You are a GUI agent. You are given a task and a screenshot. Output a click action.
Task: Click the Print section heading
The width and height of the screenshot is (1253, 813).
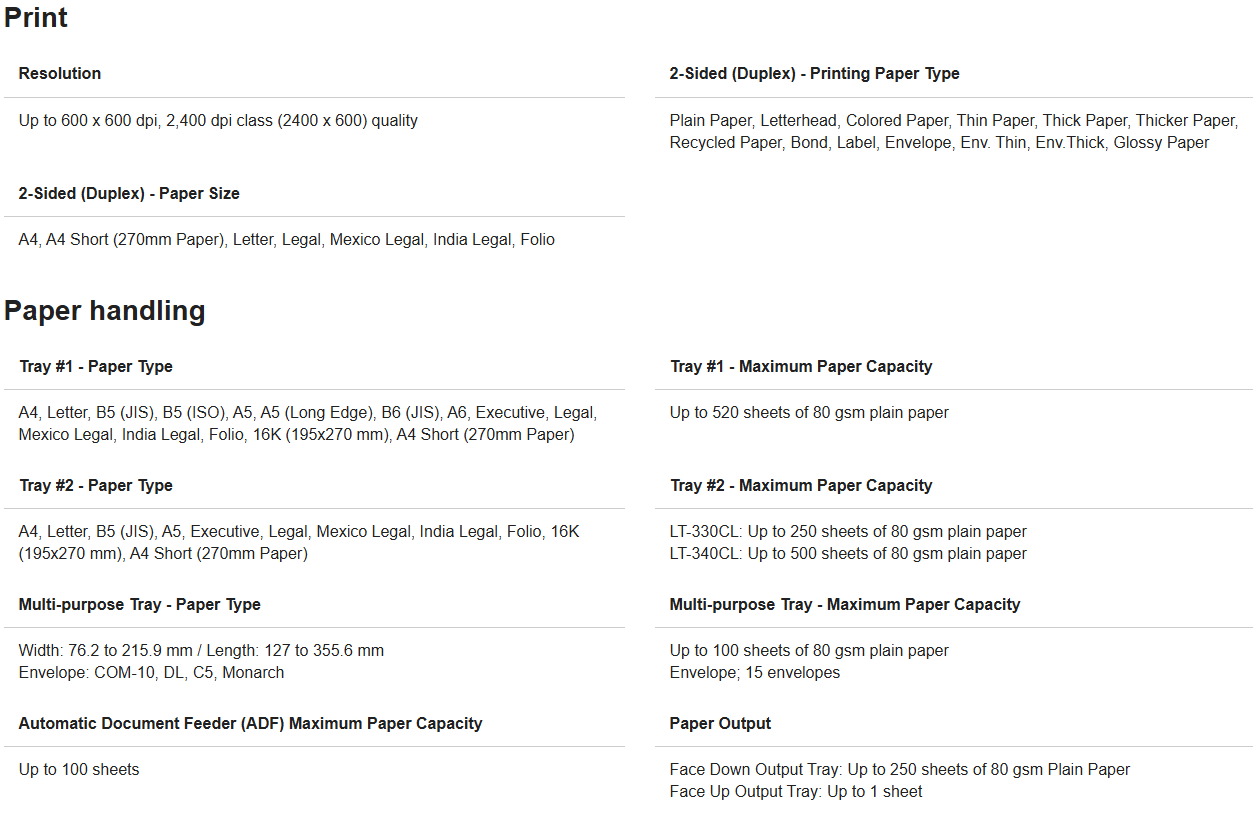(36, 18)
